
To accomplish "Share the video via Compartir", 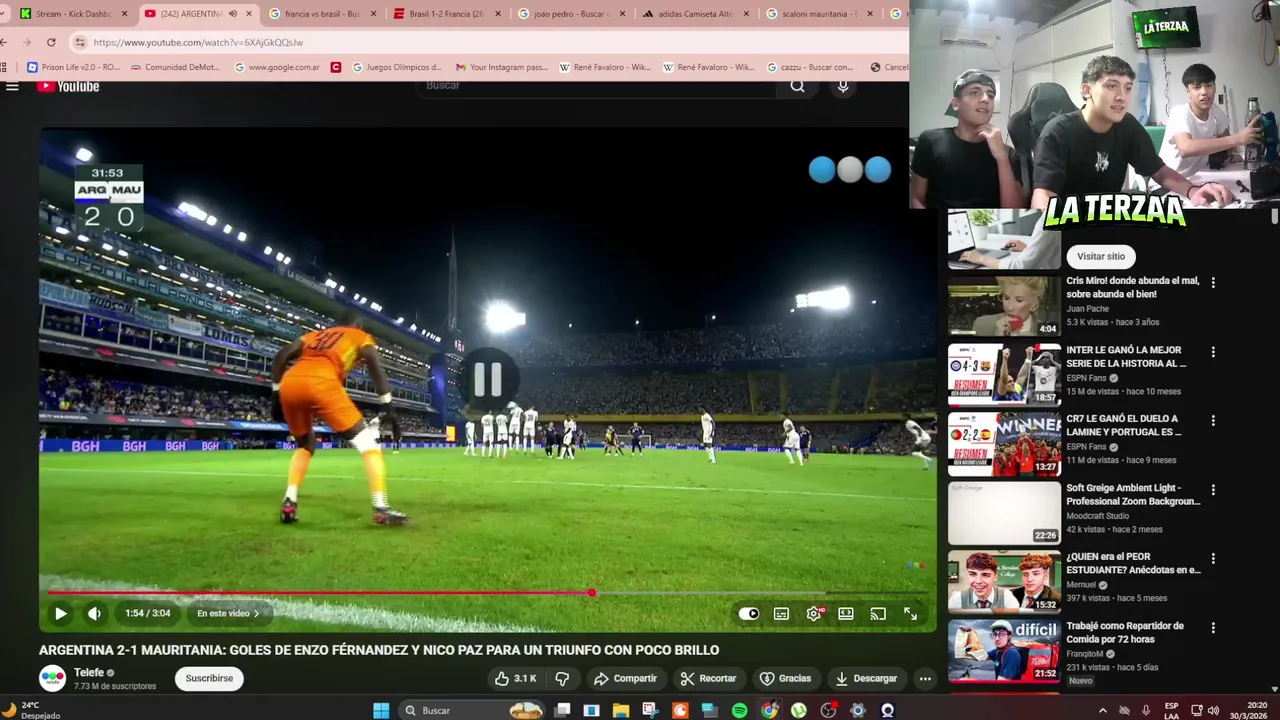I will point(625,678).
